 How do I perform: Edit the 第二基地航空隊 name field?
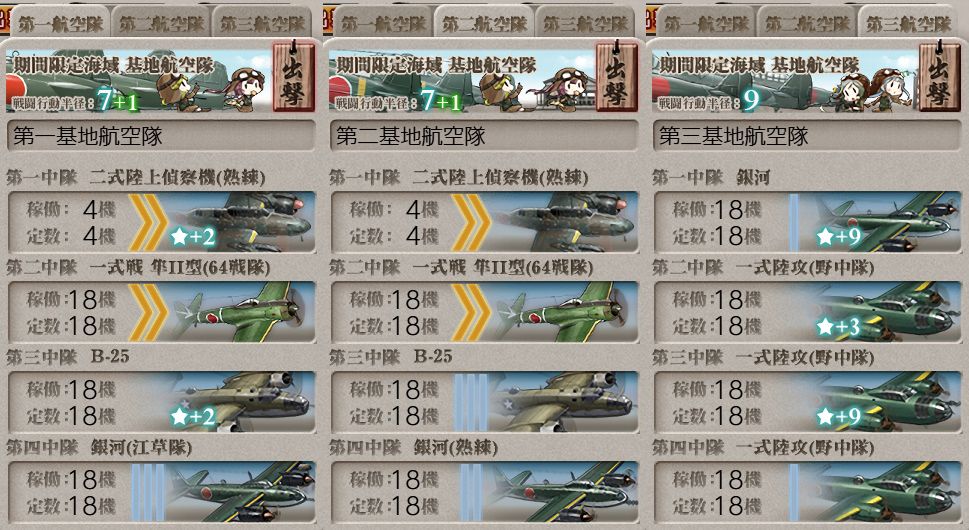click(485, 136)
